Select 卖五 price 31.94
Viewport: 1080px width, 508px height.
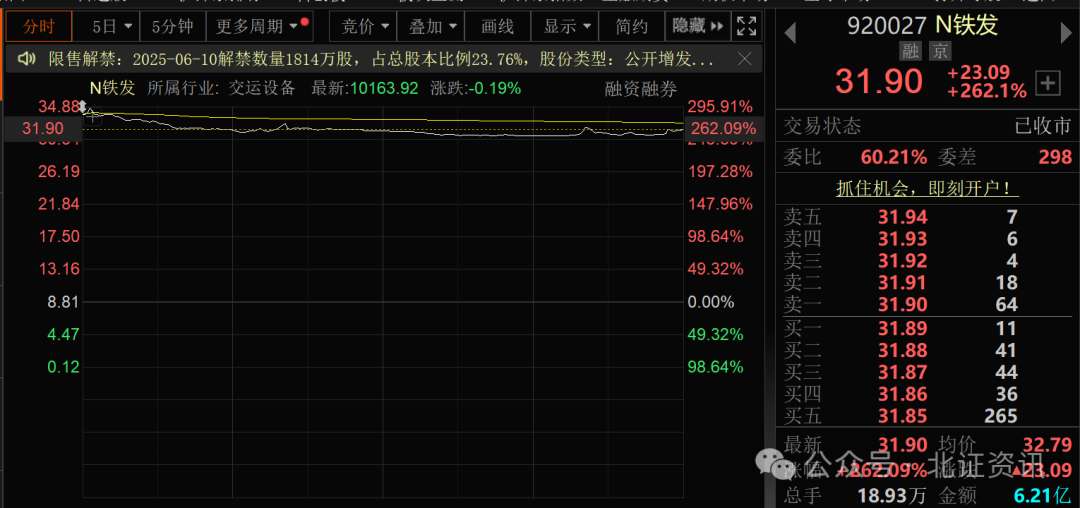[x=903, y=218]
